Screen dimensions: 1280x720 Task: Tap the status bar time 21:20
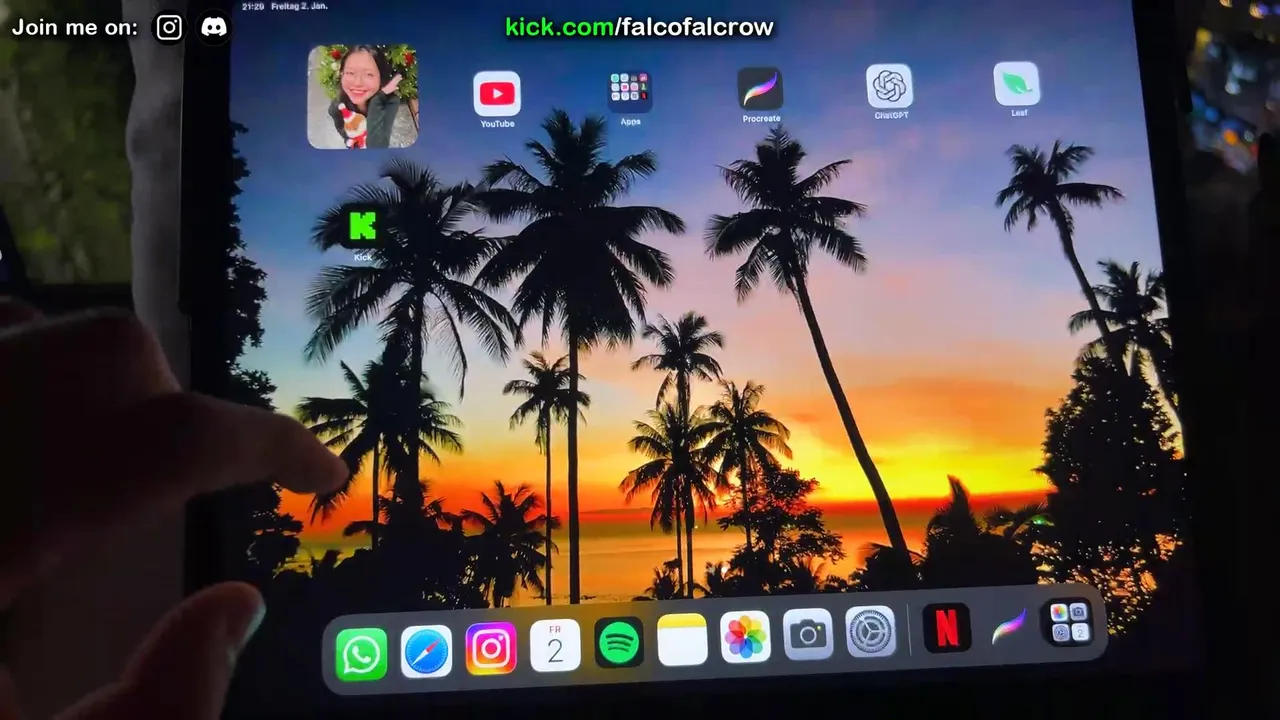point(253,6)
